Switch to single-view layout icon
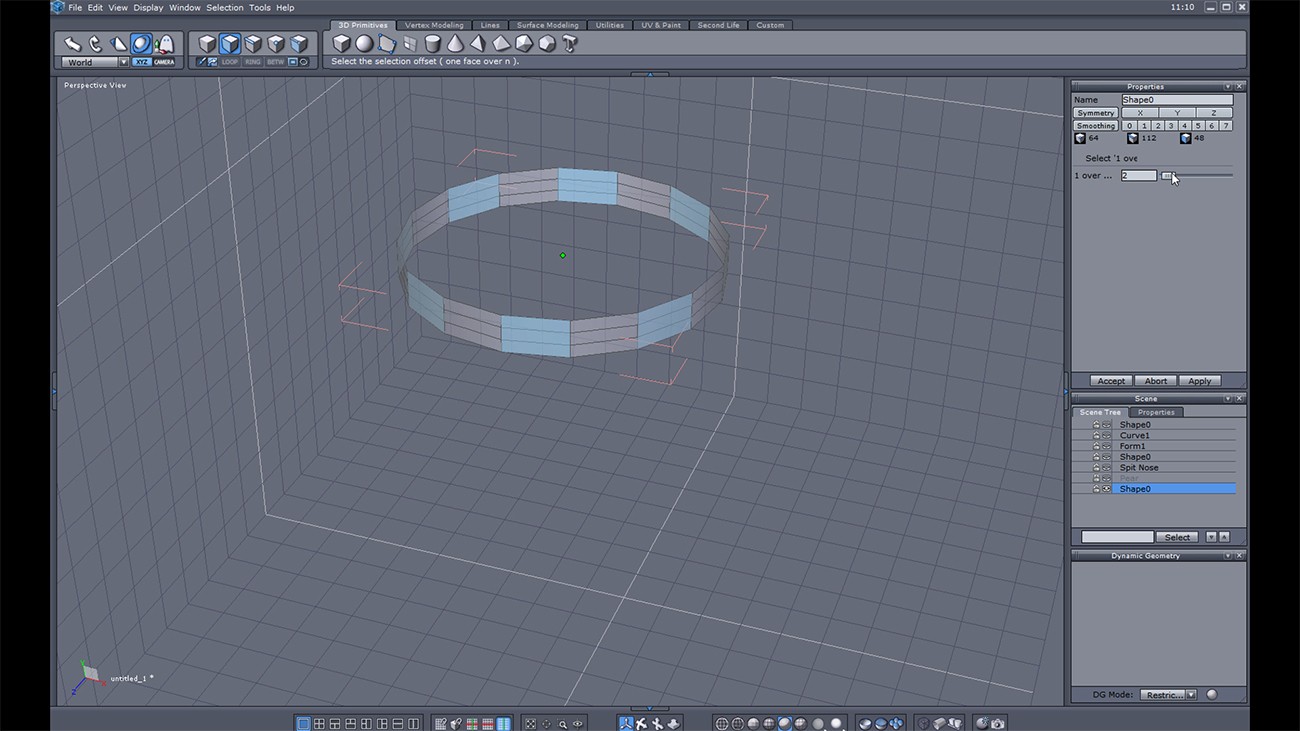This screenshot has width=1300, height=731. coord(303,723)
